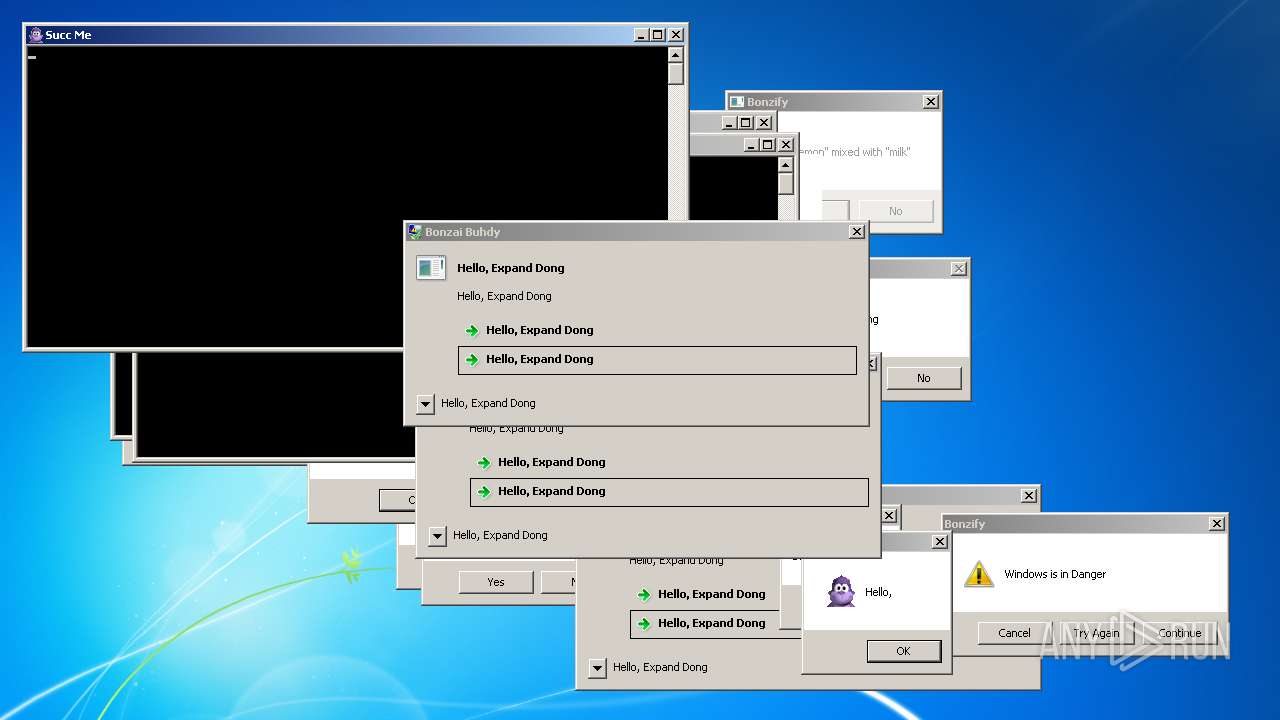Choose Try Again in the Bonzify dialog
The width and height of the screenshot is (1280, 720).
(1096, 633)
